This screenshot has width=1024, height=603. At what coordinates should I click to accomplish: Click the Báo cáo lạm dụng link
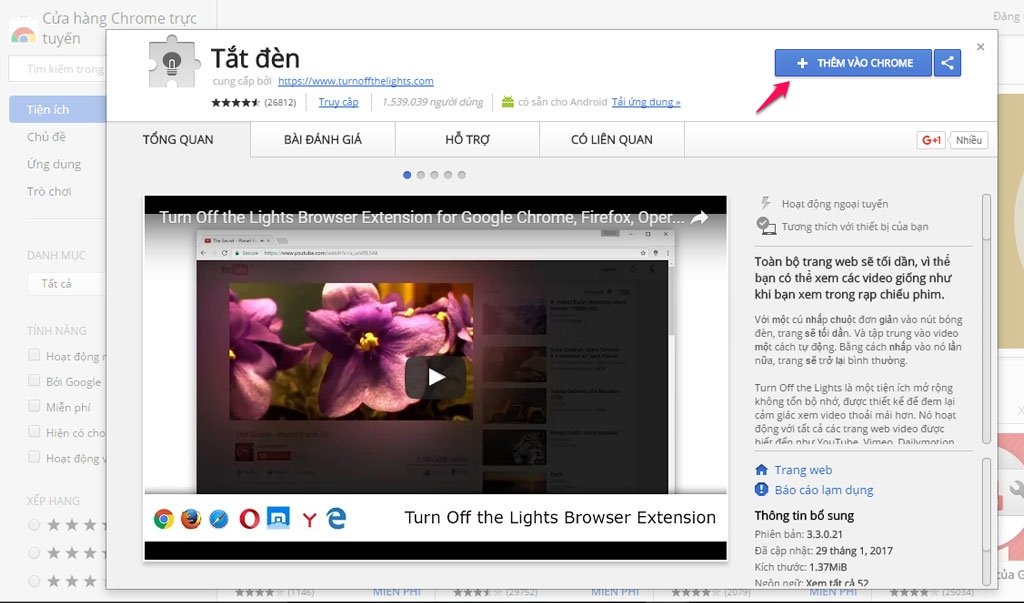pos(823,490)
